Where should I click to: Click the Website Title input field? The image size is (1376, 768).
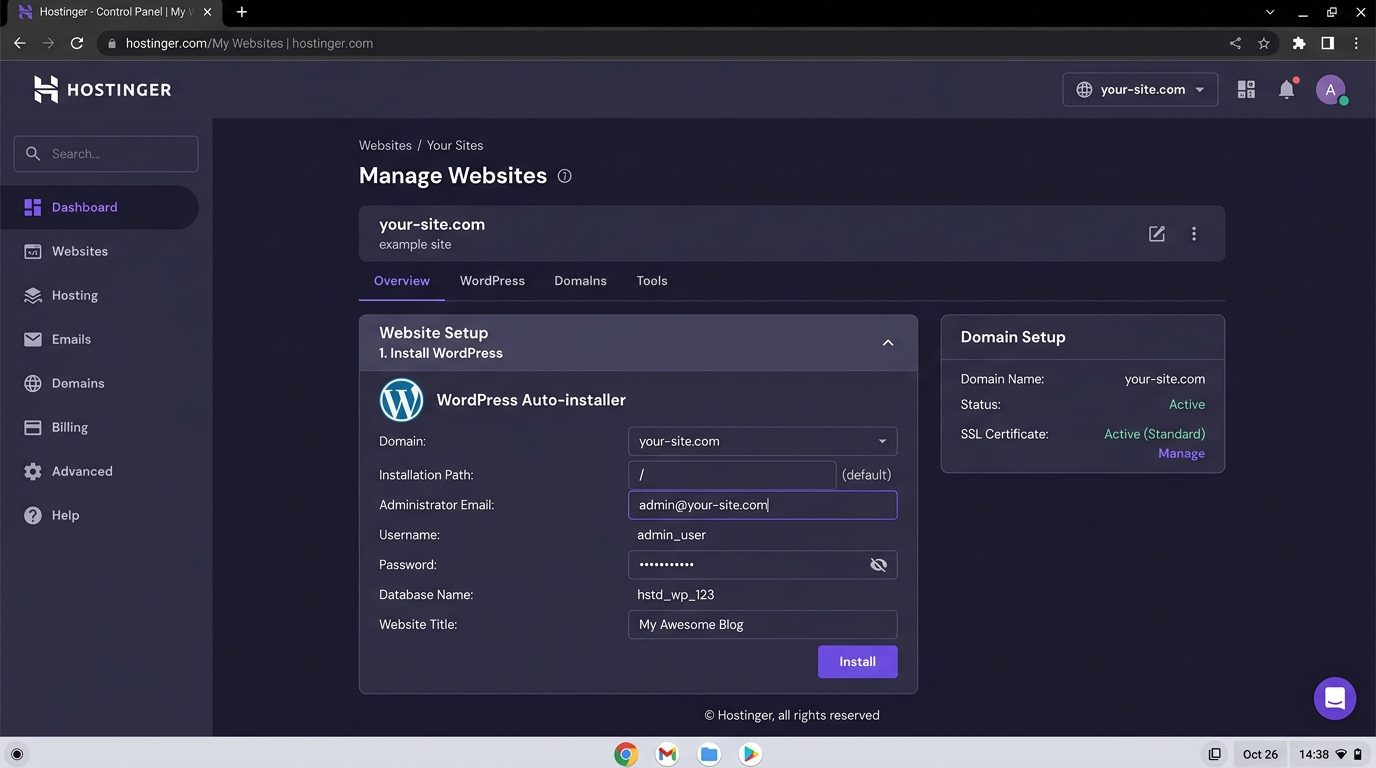762,625
